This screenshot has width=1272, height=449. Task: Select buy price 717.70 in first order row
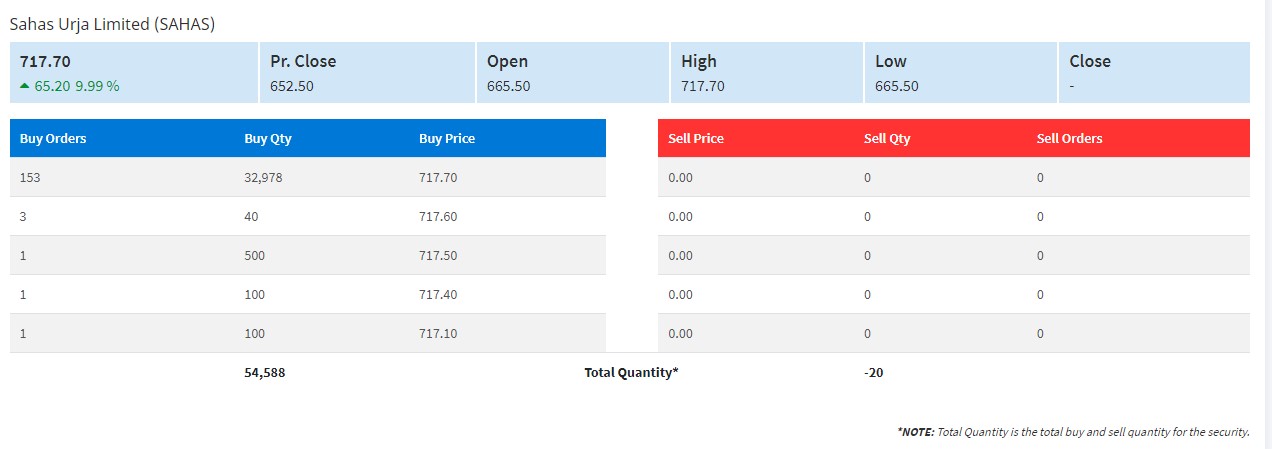tap(438, 177)
